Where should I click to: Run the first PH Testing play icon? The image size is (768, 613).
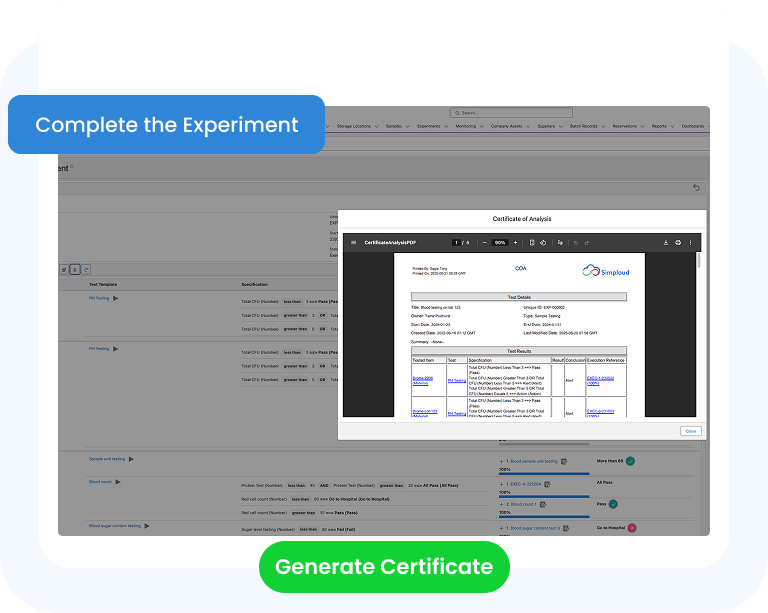(x=116, y=298)
